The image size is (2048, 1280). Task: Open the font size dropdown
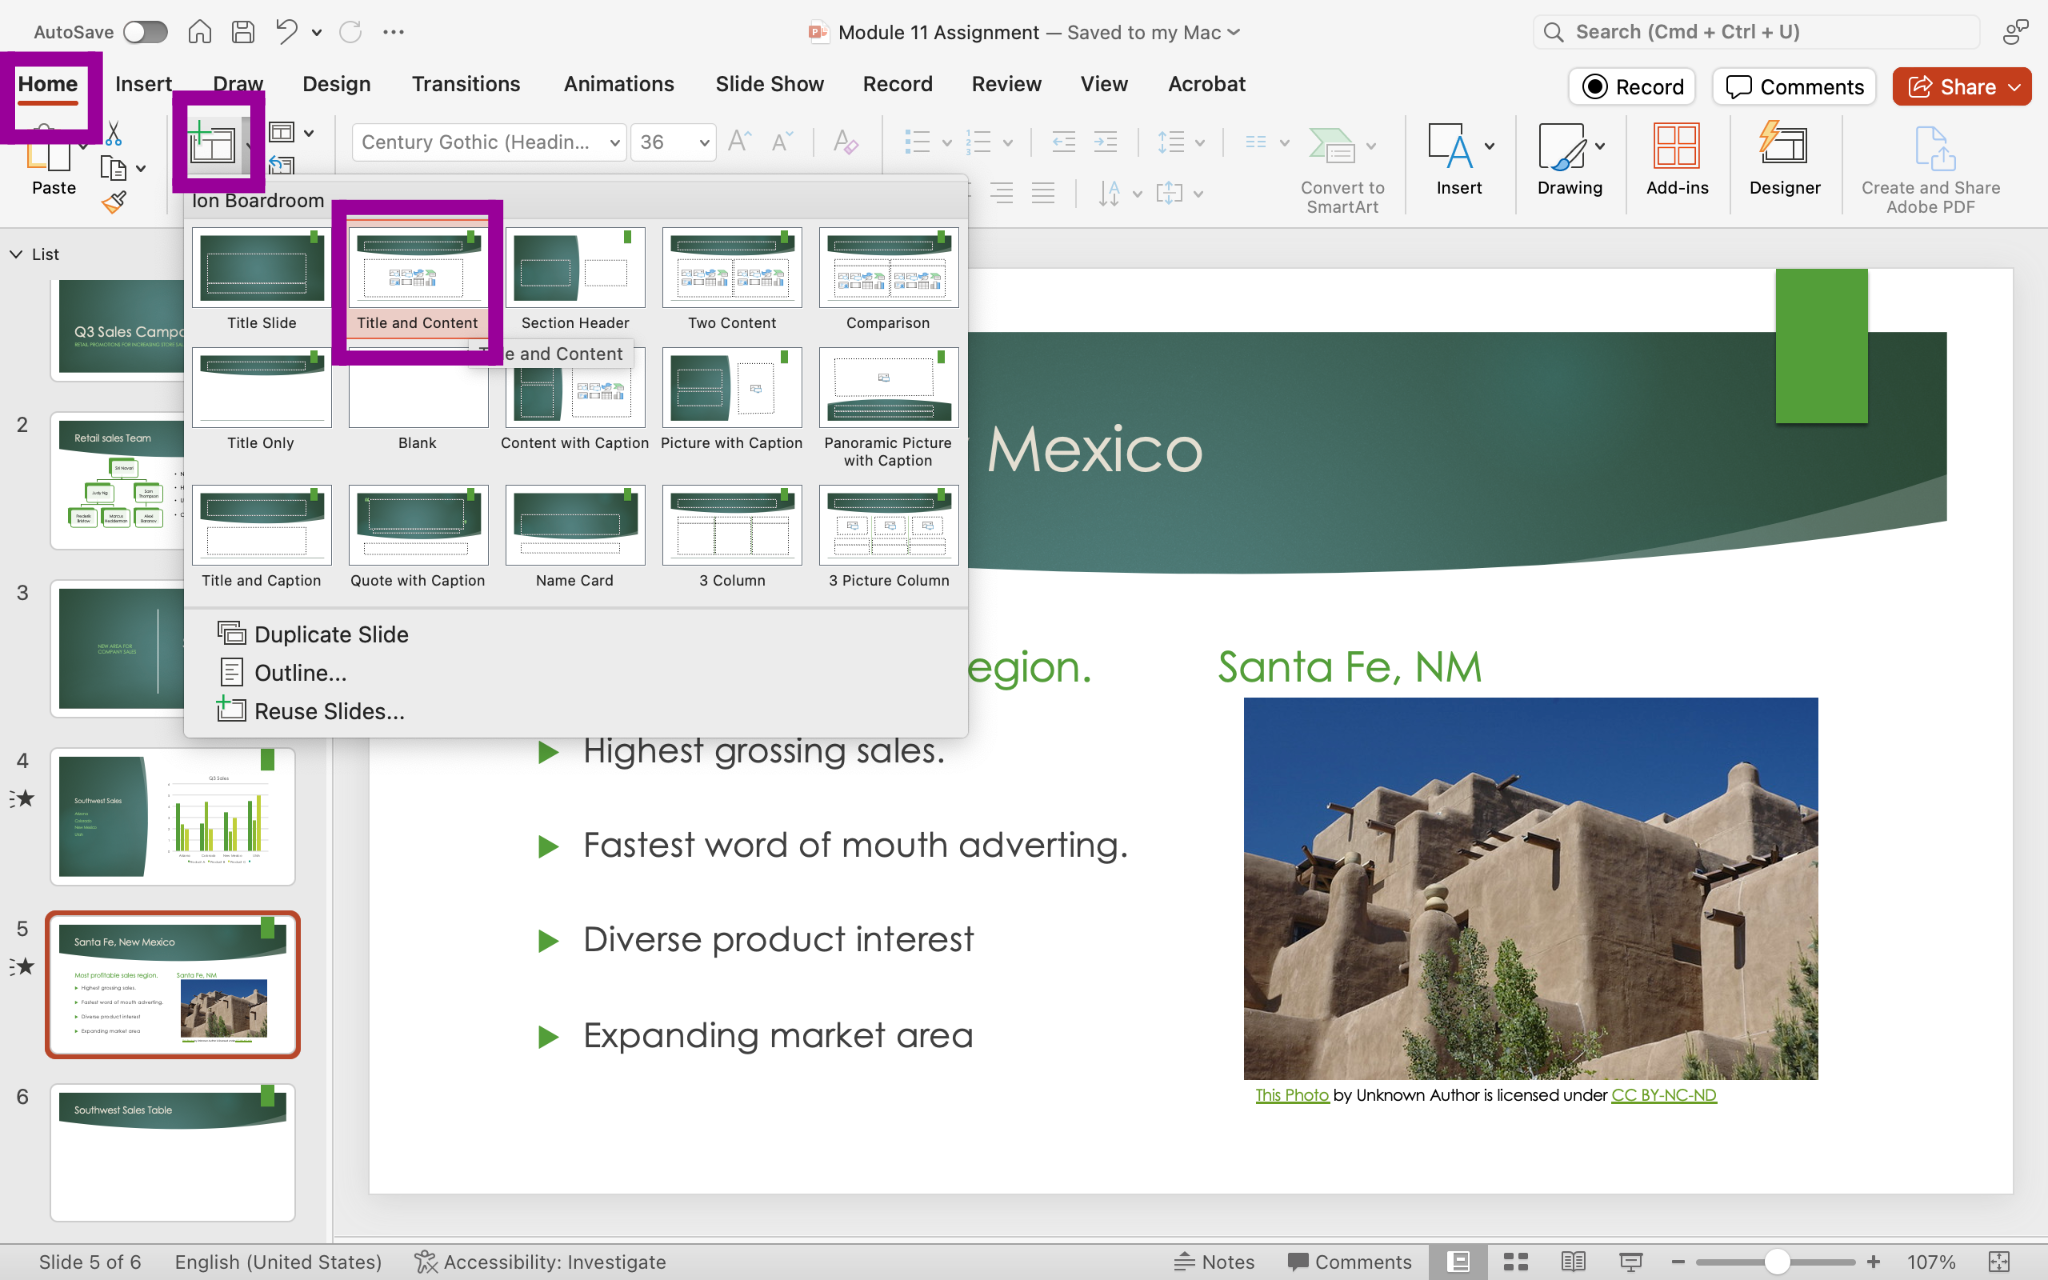(x=705, y=142)
